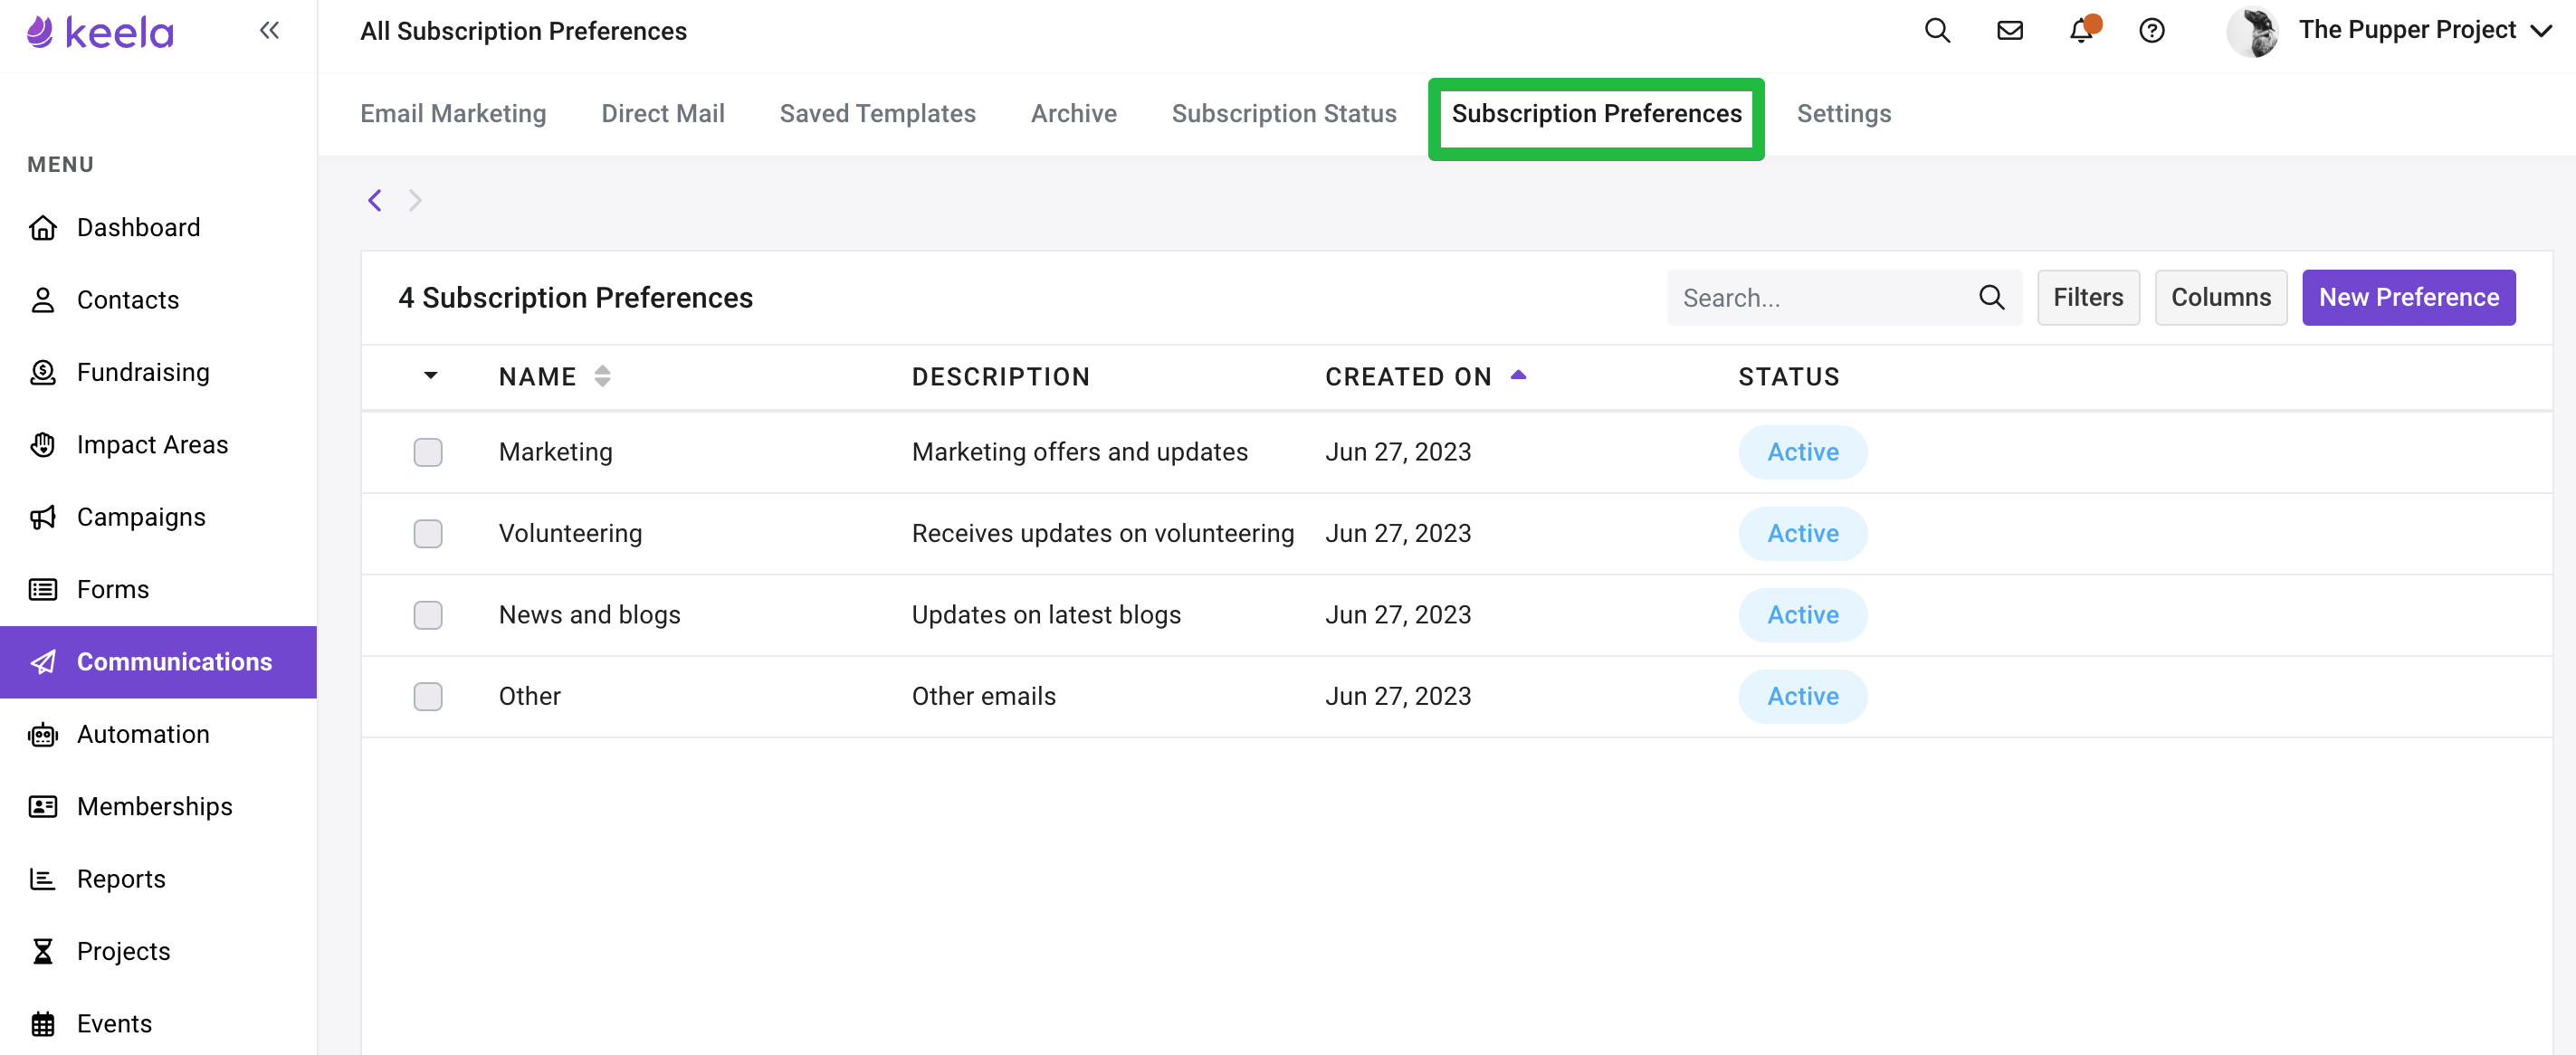The height and width of the screenshot is (1055, 2576).
Task: Open the Saved Templates tab
Action: click(877, 114)
